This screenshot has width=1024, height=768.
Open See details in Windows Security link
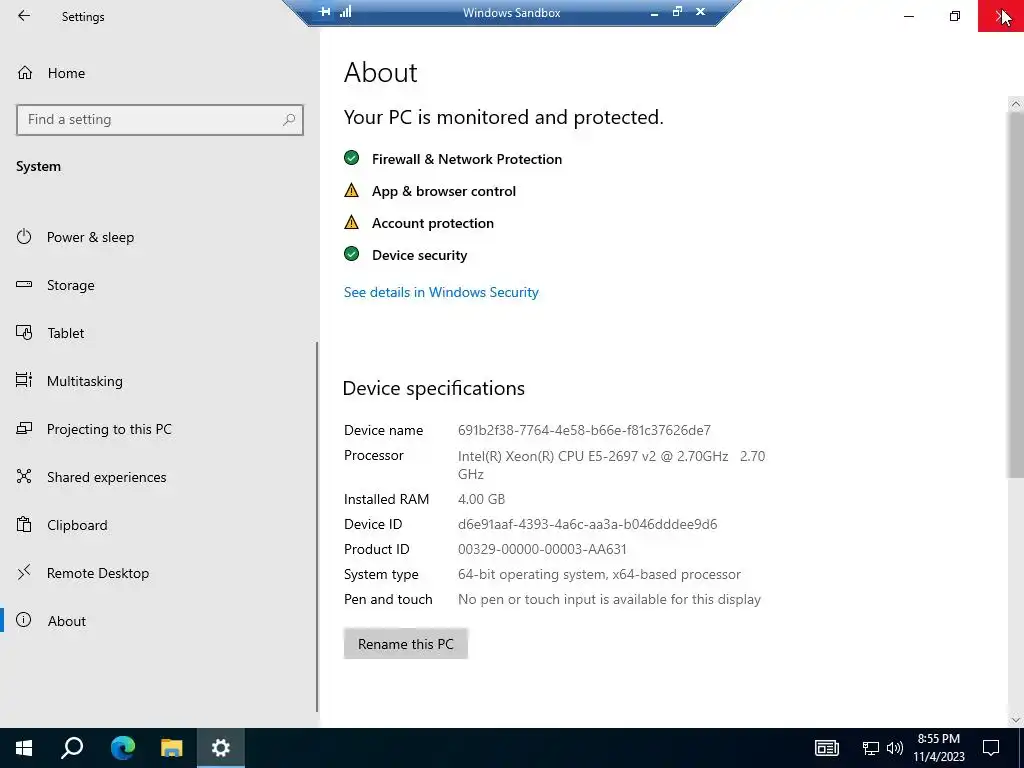pyautogui.click(x=441, y=292)
